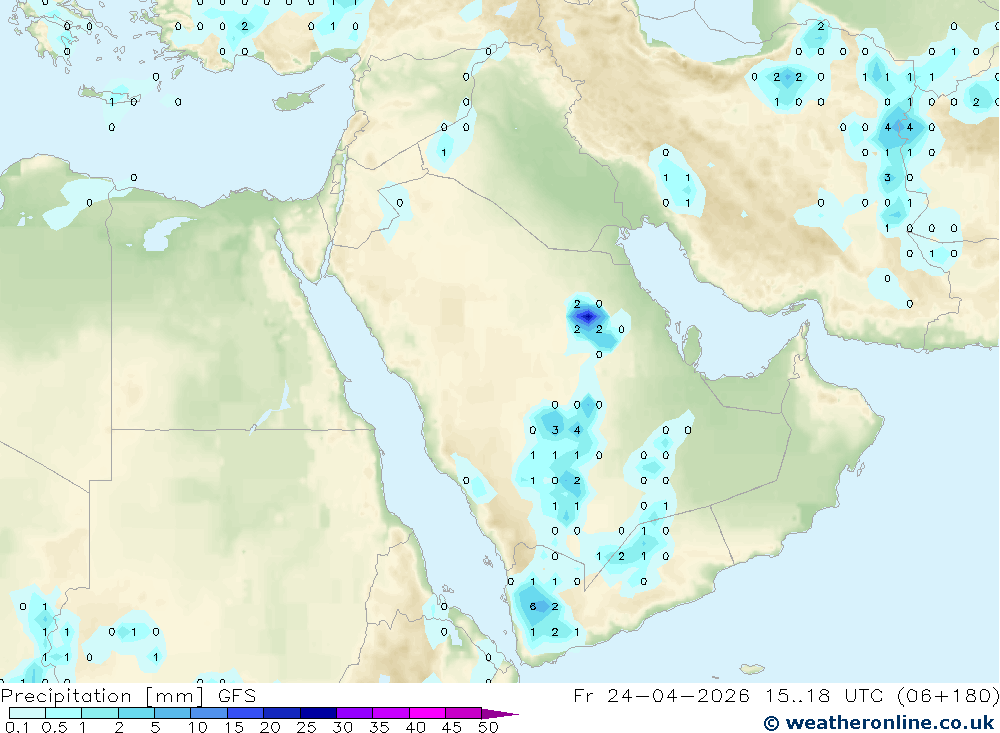Click the dark blue precipitation peak in Saudi Arabia
The height and width of the screenshot is (733, 1000).
click(587, 316)
